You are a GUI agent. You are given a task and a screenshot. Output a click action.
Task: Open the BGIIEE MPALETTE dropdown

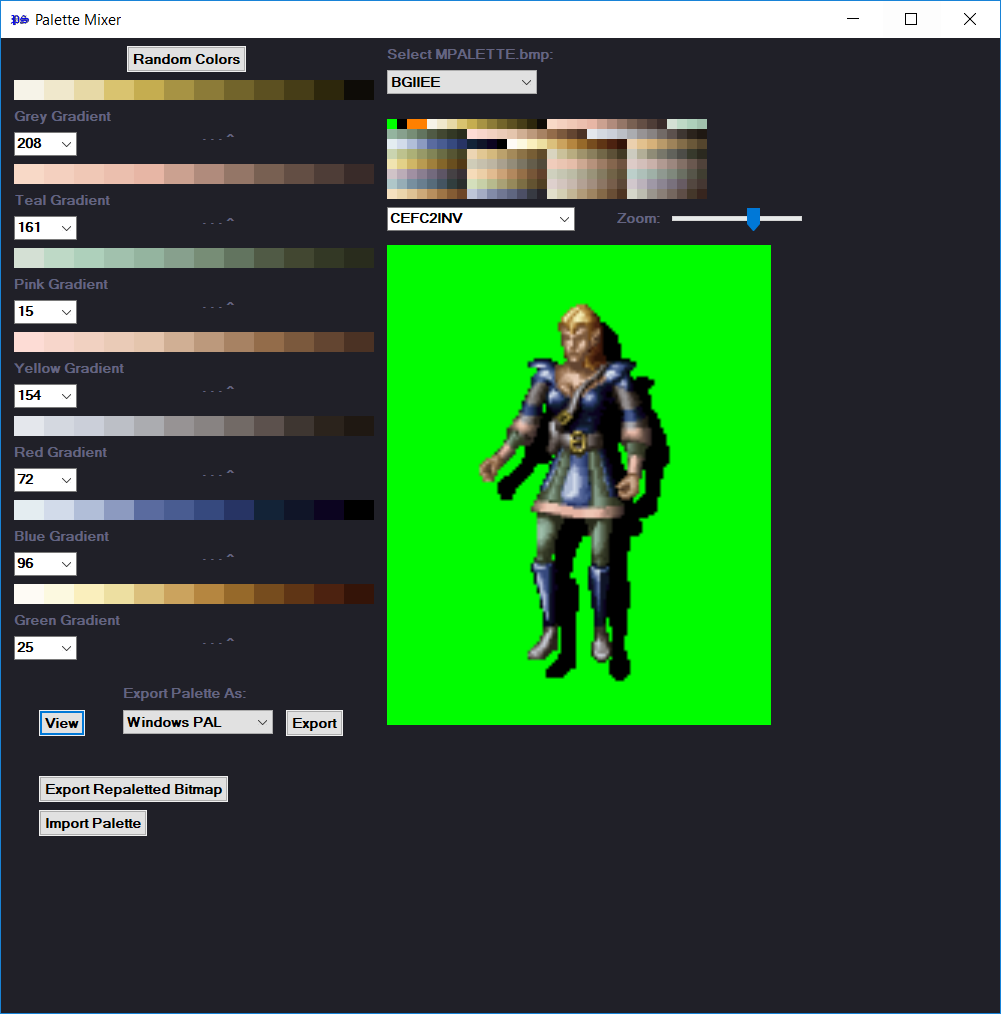click(x=462, y=82)
